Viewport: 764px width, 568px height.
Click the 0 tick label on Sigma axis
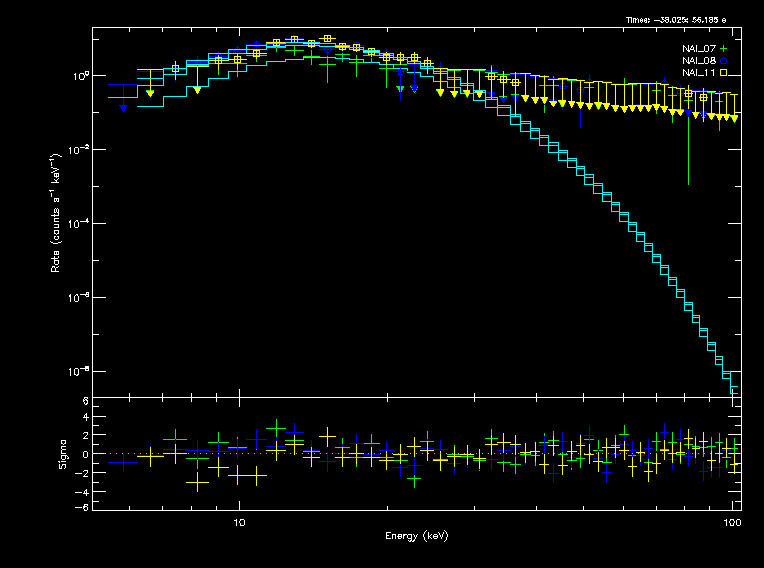pos(85,454)
